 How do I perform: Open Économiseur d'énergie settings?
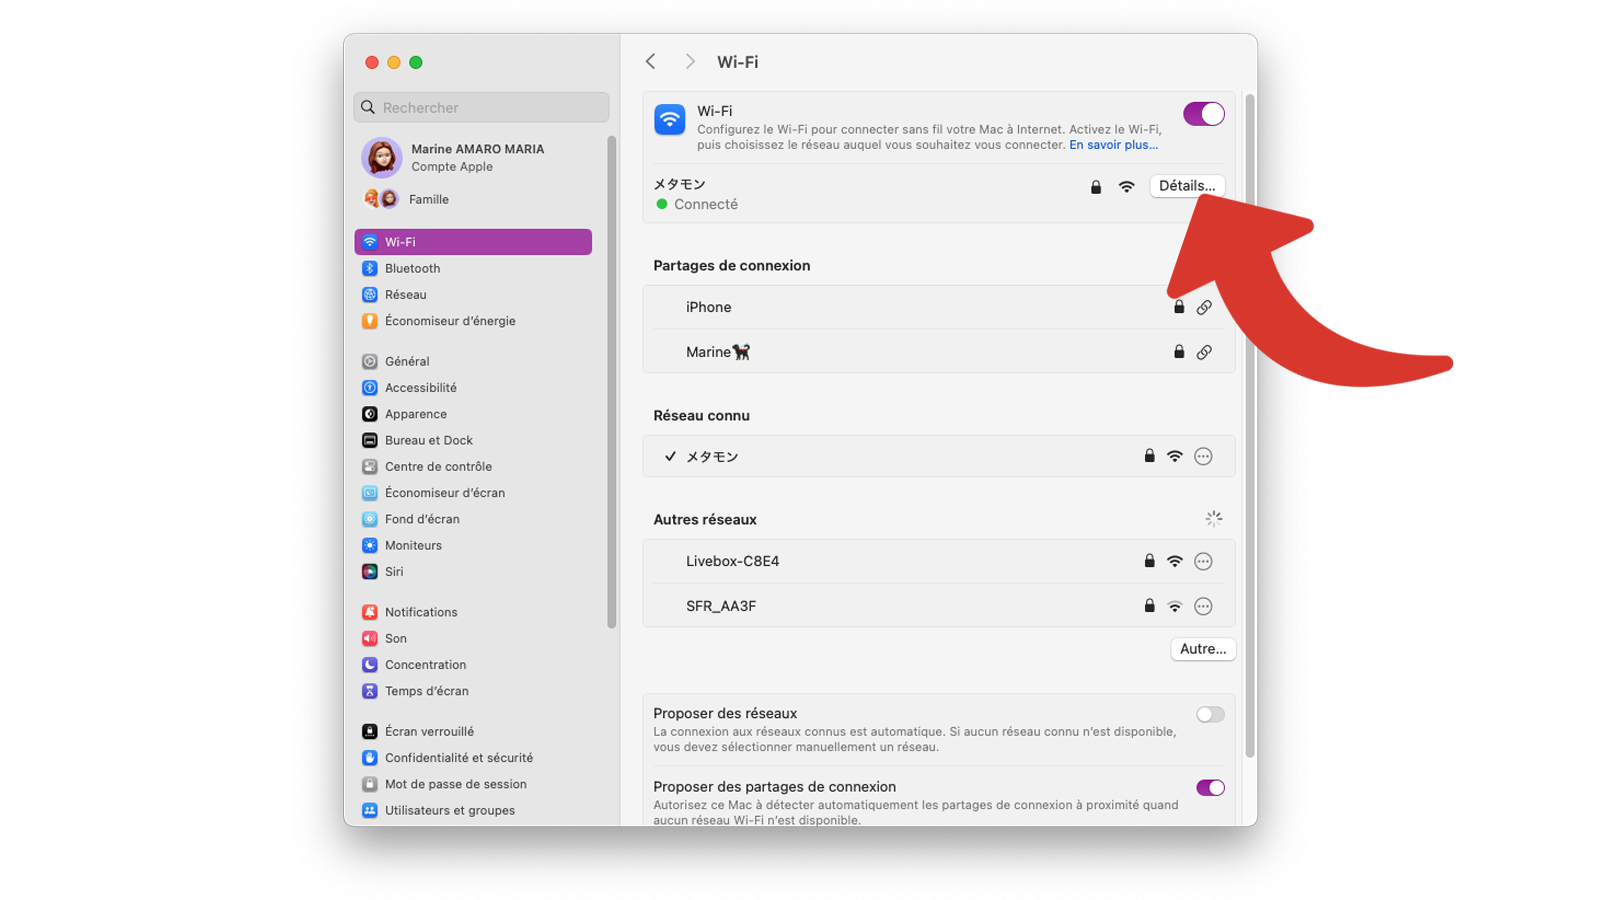point(450,320)
